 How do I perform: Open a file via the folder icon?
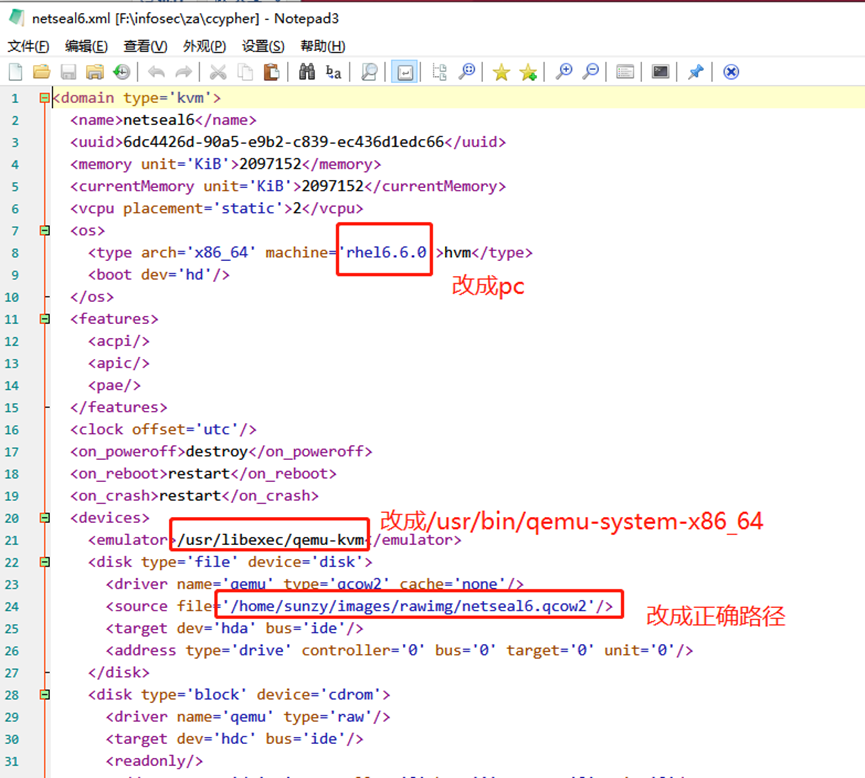[41, 72]
